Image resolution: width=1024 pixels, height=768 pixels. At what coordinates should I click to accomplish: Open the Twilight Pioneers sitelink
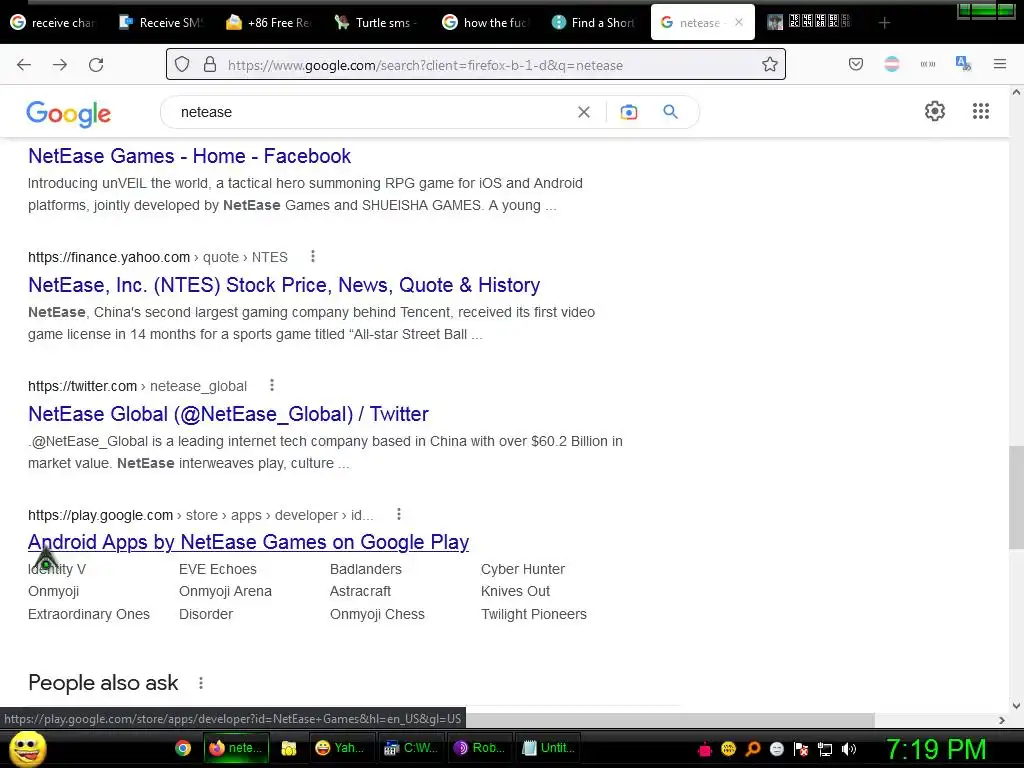tap(534, 614)
